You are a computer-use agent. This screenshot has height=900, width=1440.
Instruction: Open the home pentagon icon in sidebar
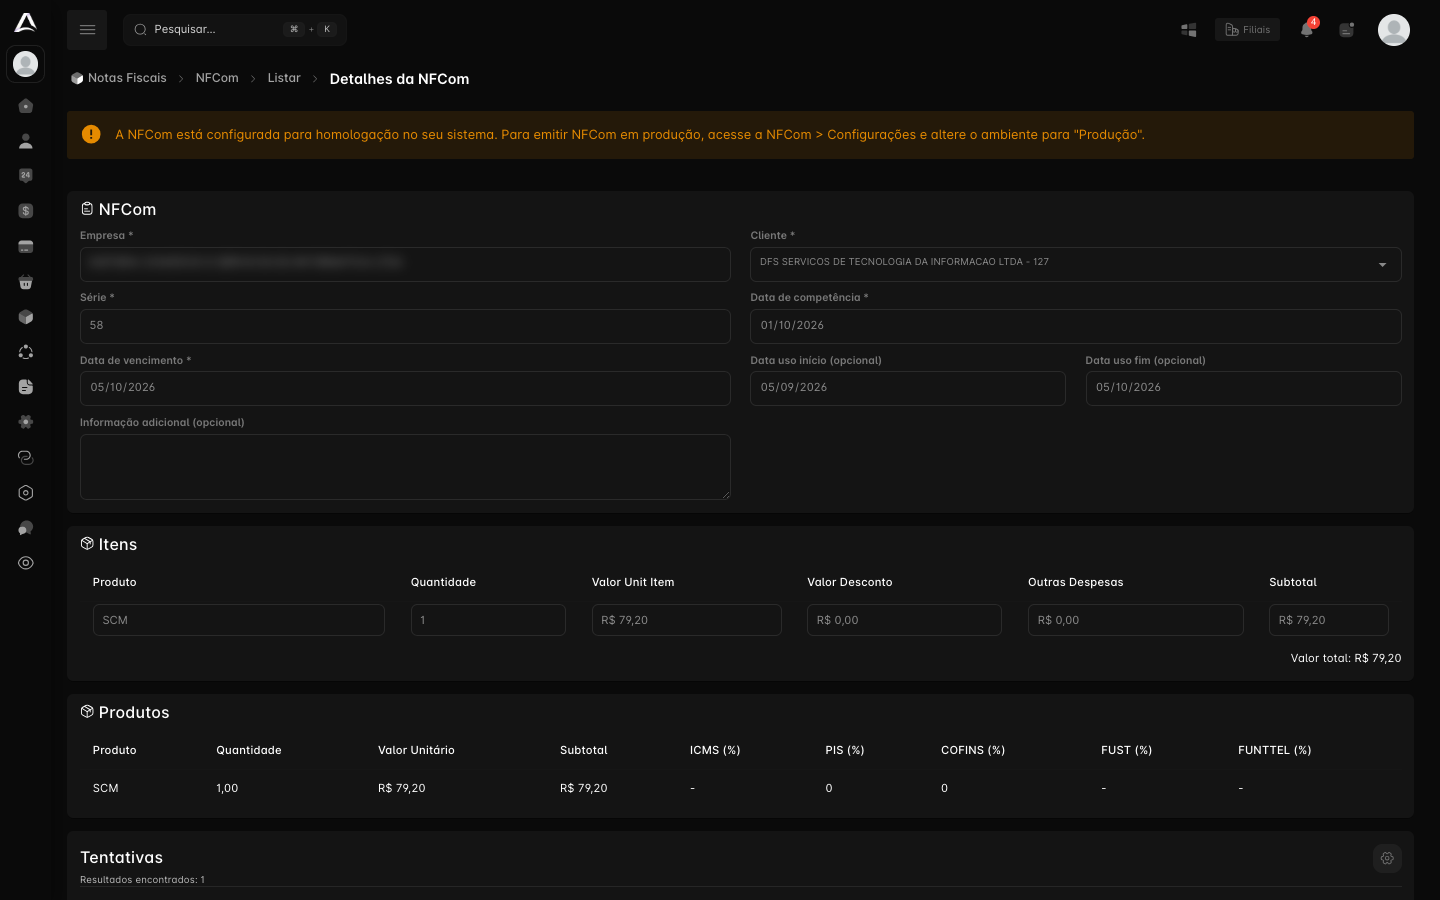pos(26,106)
